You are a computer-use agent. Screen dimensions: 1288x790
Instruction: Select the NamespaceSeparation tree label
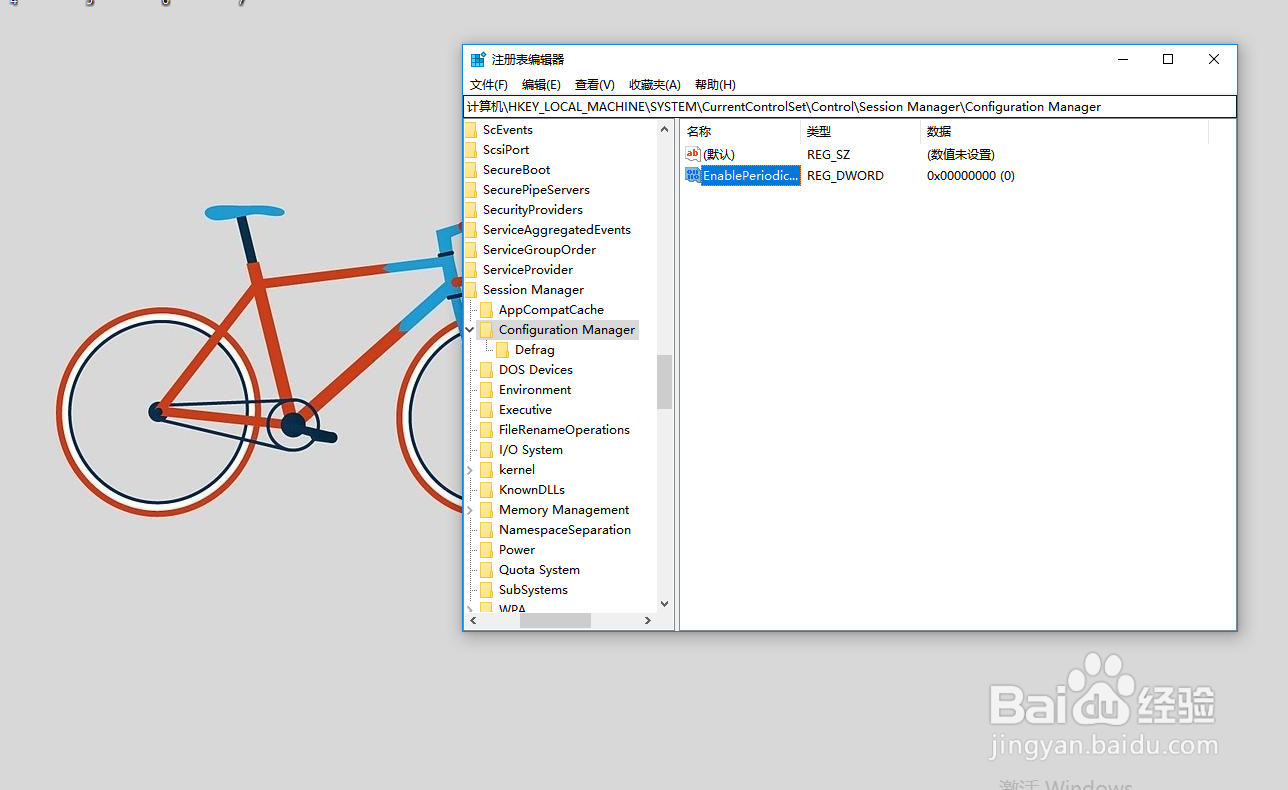point(565,530)
